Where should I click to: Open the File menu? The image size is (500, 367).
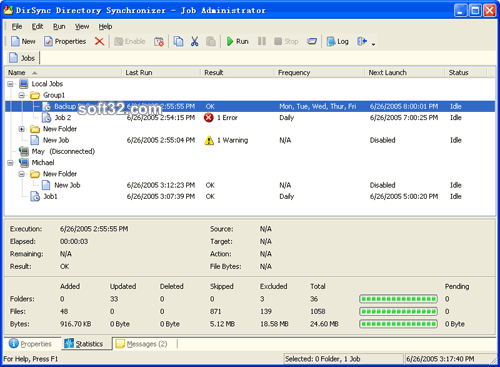[x=17, y=26]
